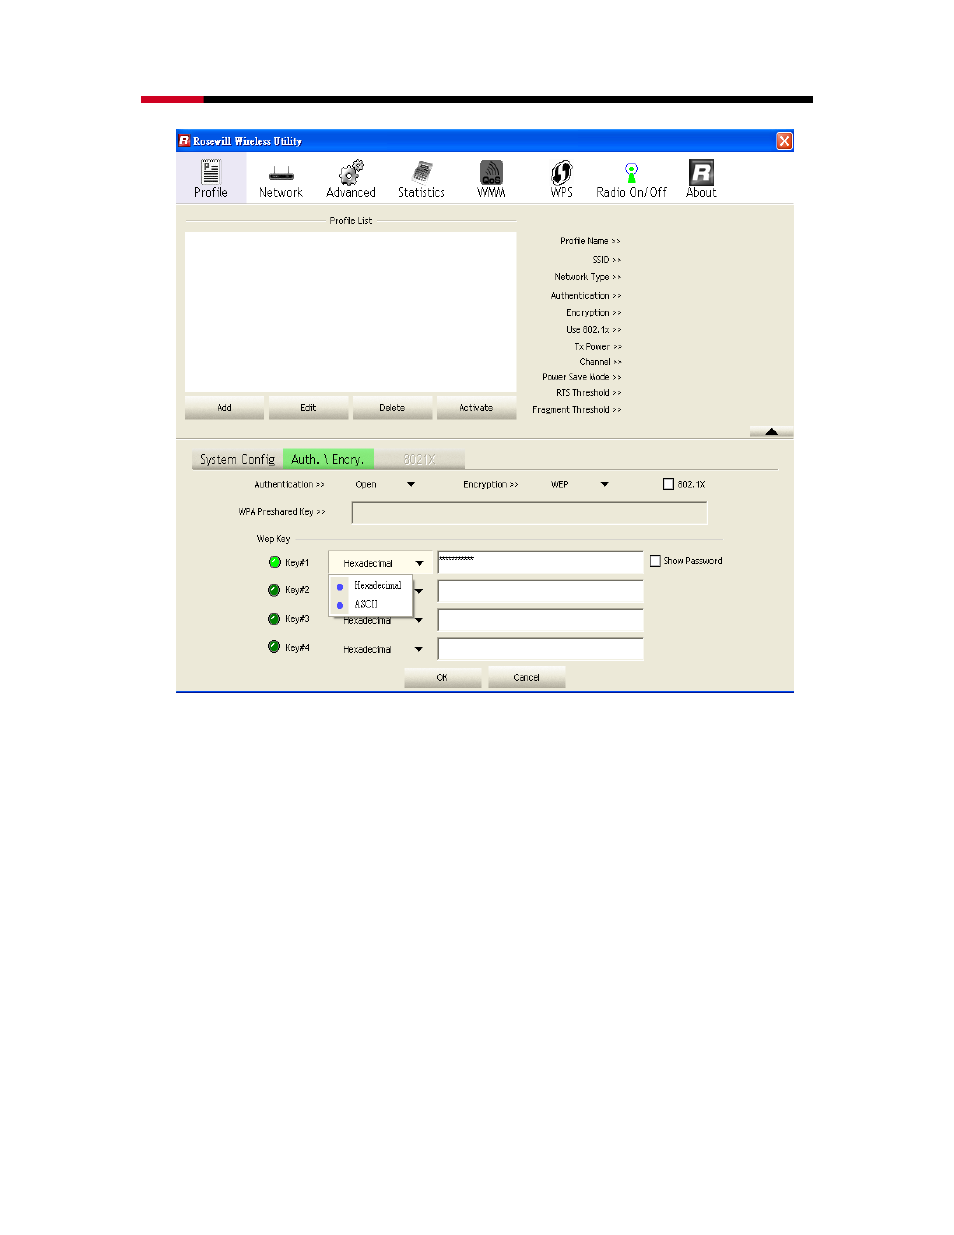The height and width of the screenshot is (1235, 954).
Task: Click the Cancel button
Action: [526, 677]
